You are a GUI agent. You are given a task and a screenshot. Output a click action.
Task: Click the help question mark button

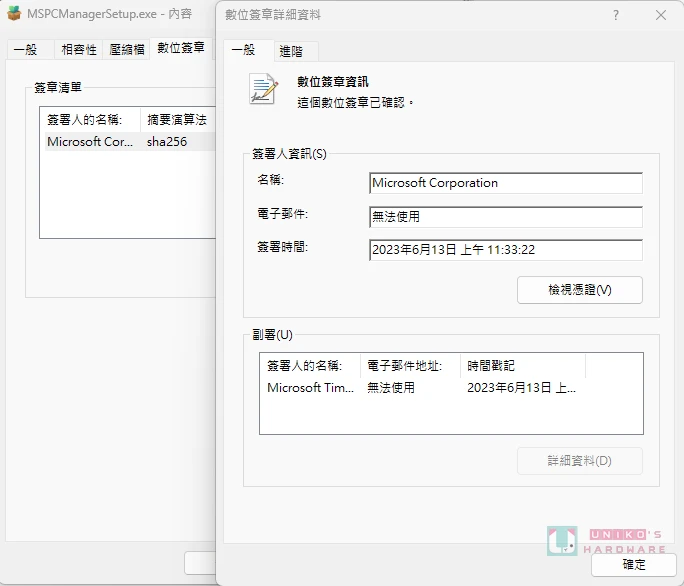616,15
